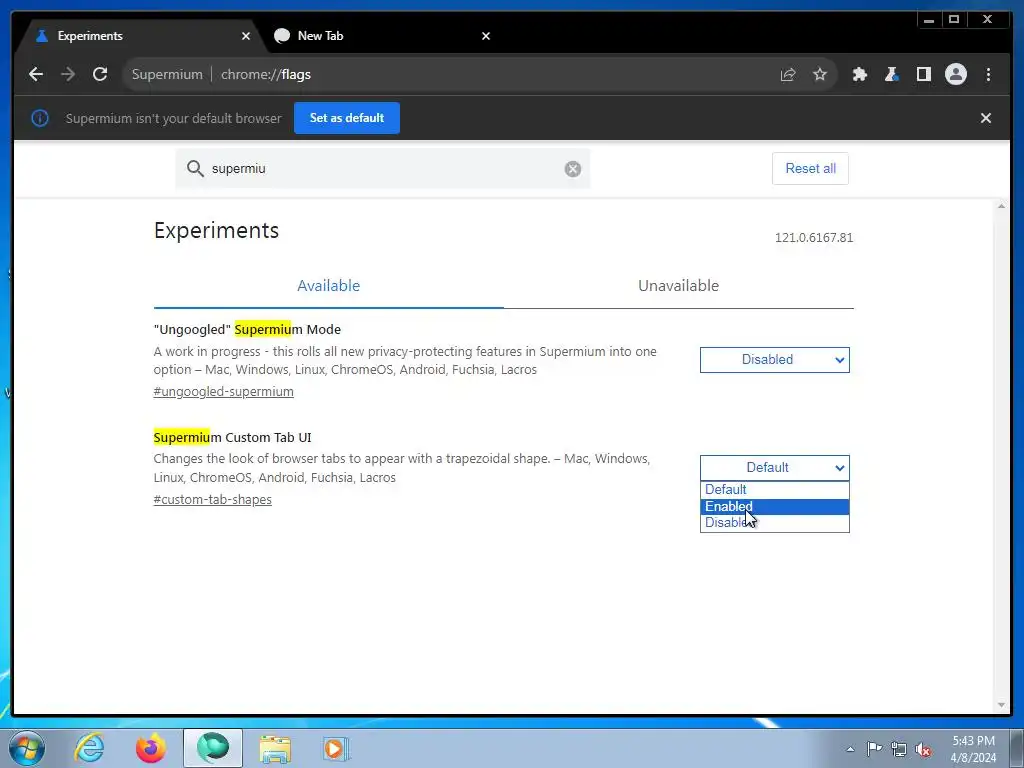Image resolution: width=1024 pixels, height=768 pixels.
Task: Open Windows Media Player from the taskbar
Action: click(337, 748)
